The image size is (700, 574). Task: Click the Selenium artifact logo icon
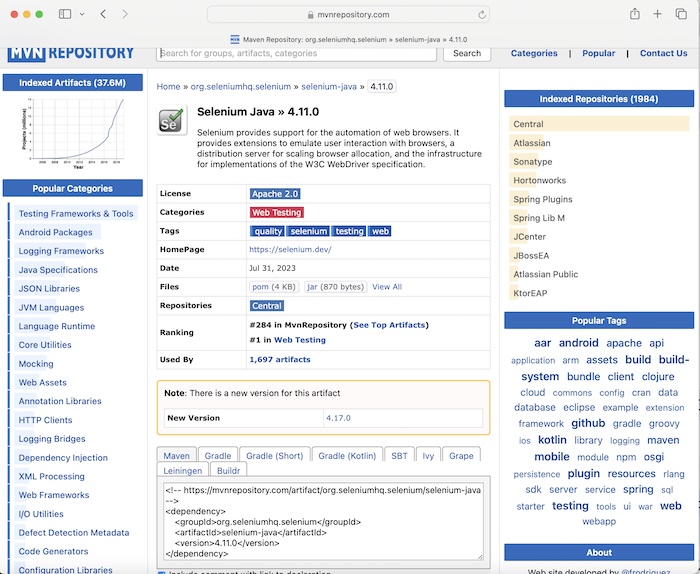point(172,120)
